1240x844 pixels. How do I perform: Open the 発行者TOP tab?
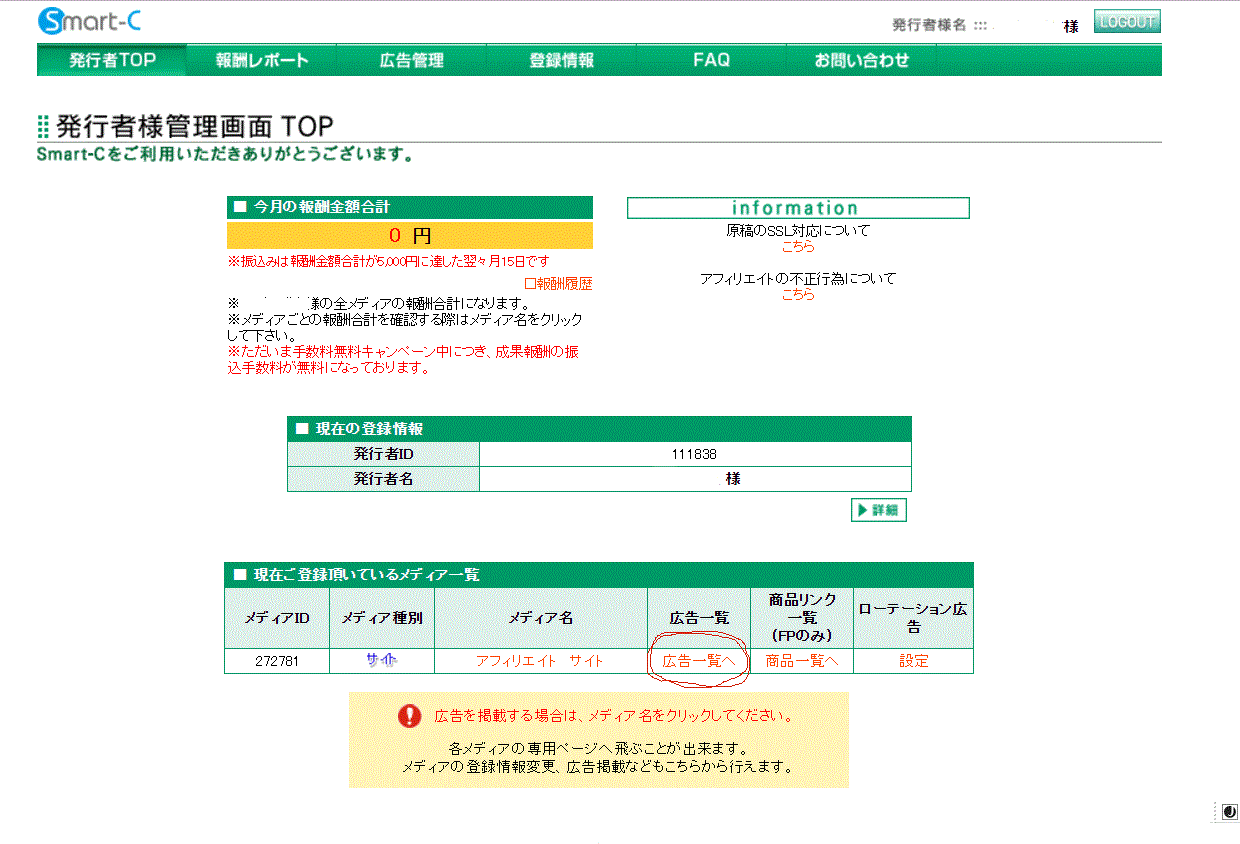112,60
